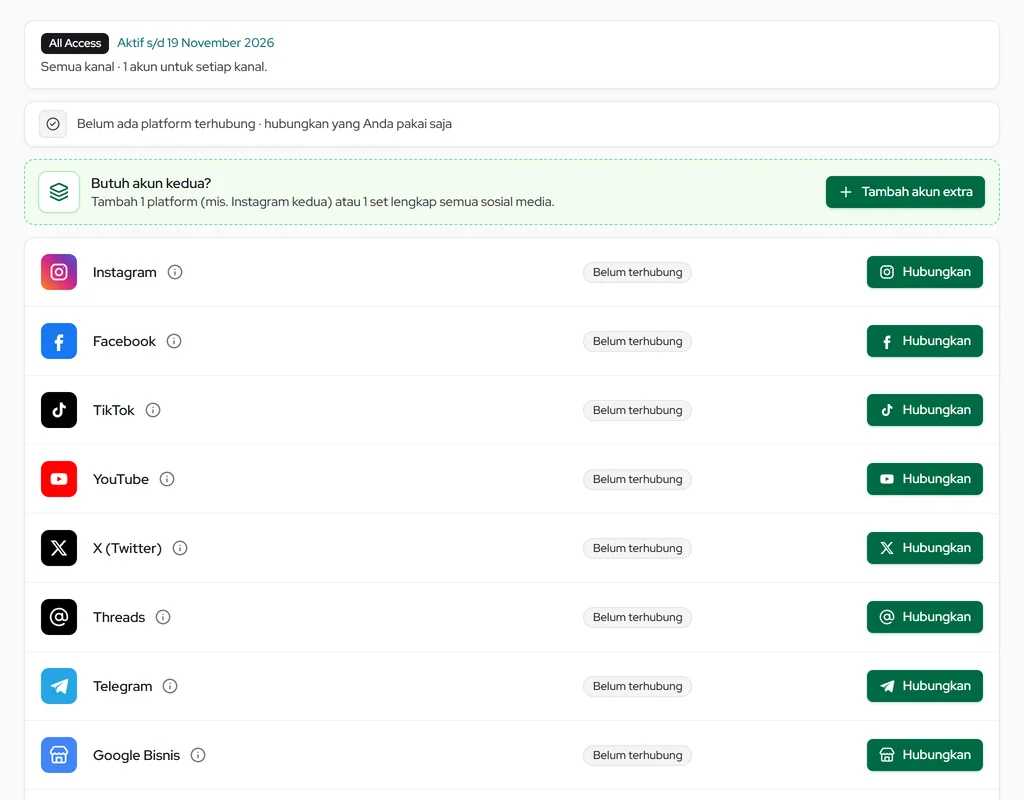The height and width of the screenshot is (800, 1024).
Task: Click the "Instagram" platform name
Action: pyautogui.click(x=125, y=272)
